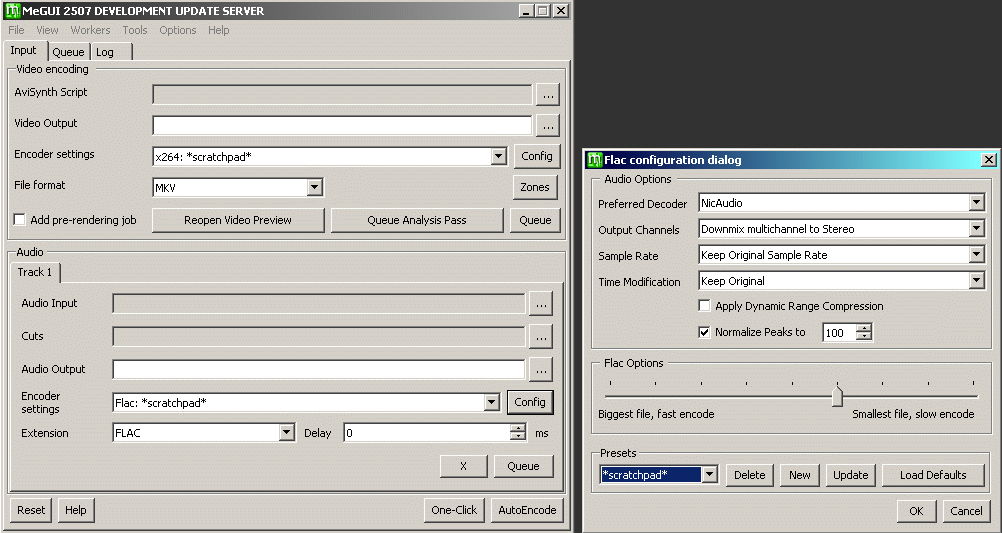The height and width of the screenshot is (533, 1002).
Task: Open Preferred Decoder NicAudio dropdown
Action: click(x=976, y=203)
